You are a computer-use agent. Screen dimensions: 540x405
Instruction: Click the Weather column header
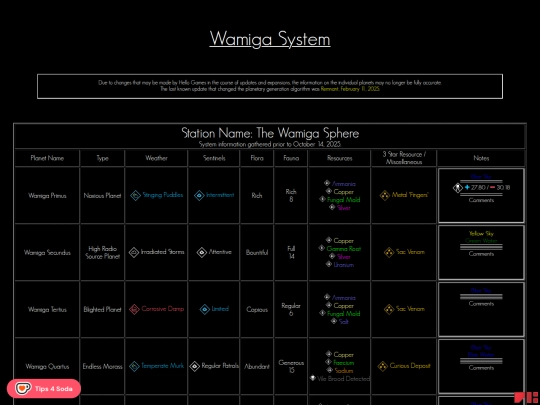[x=156, y=158]
